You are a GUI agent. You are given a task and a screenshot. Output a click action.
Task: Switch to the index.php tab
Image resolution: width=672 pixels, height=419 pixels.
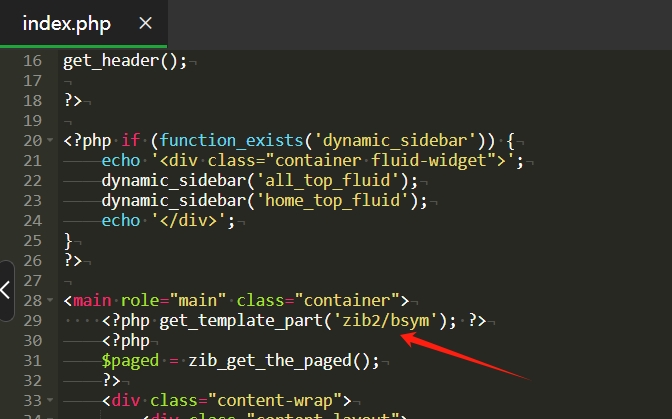tap(66, 23)
